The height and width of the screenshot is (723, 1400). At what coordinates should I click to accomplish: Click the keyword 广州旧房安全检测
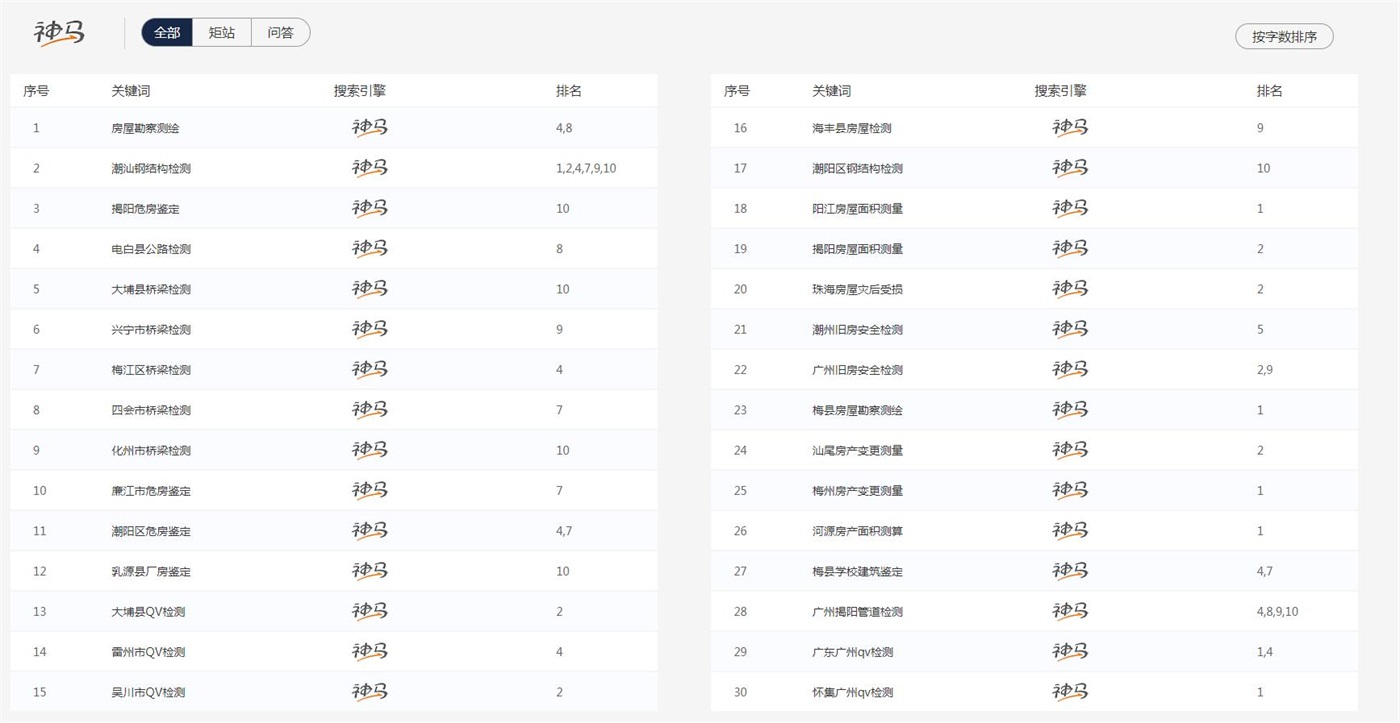point(857,370)
